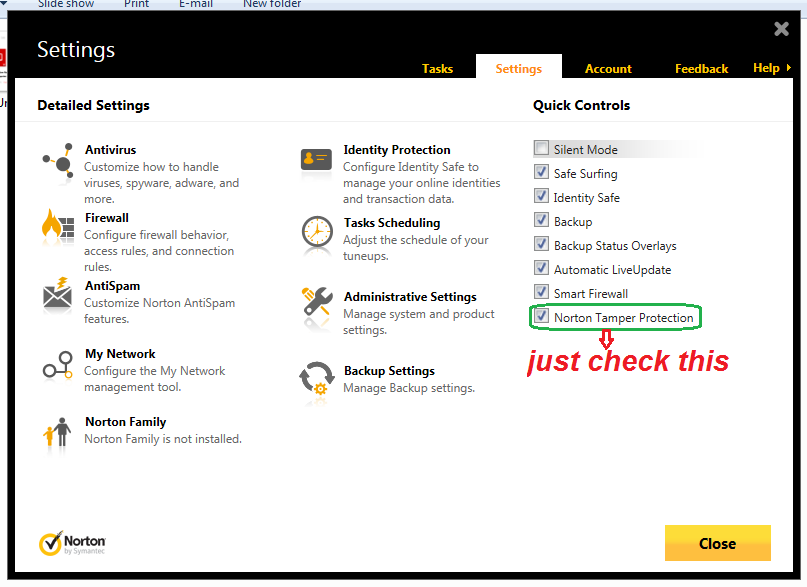Viewport: 807px width, 587px height.
Task: Open the Account tab
Action: click(607, 69)
